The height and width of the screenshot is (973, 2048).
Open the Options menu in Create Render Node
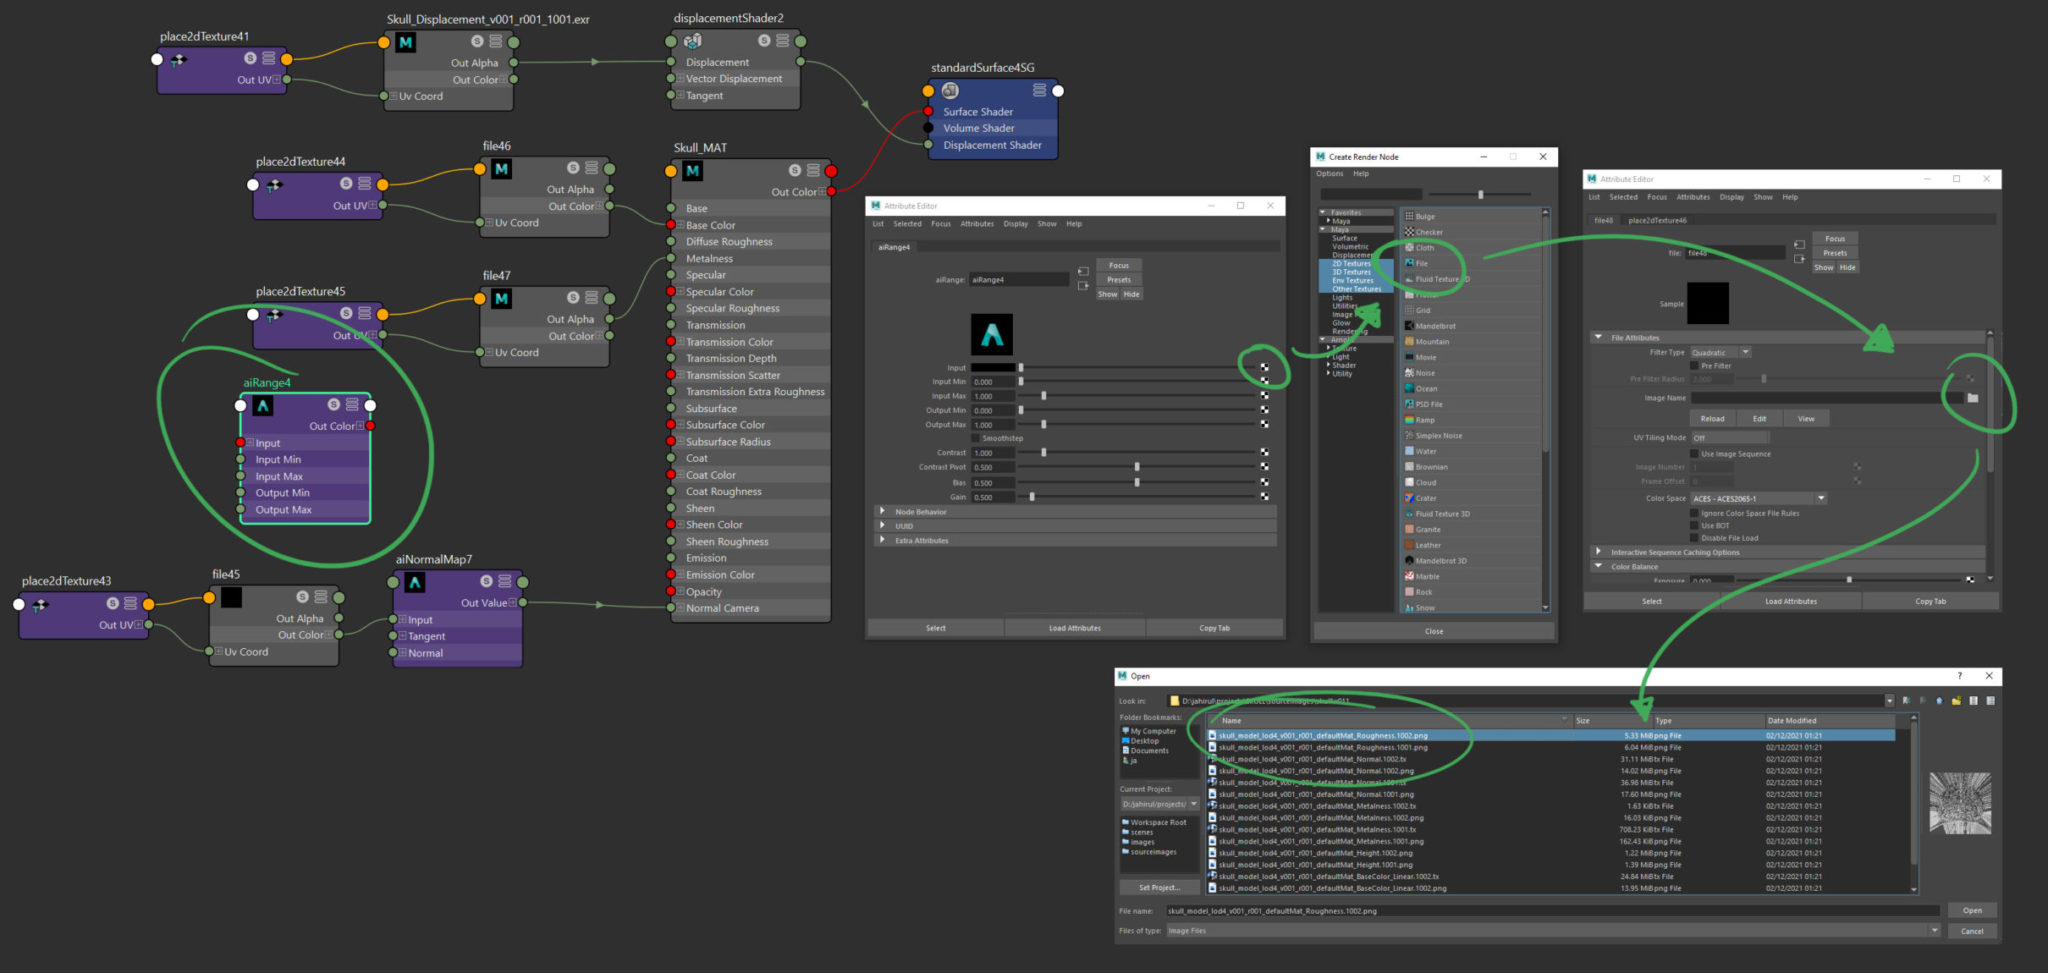tap(1329, 173)
